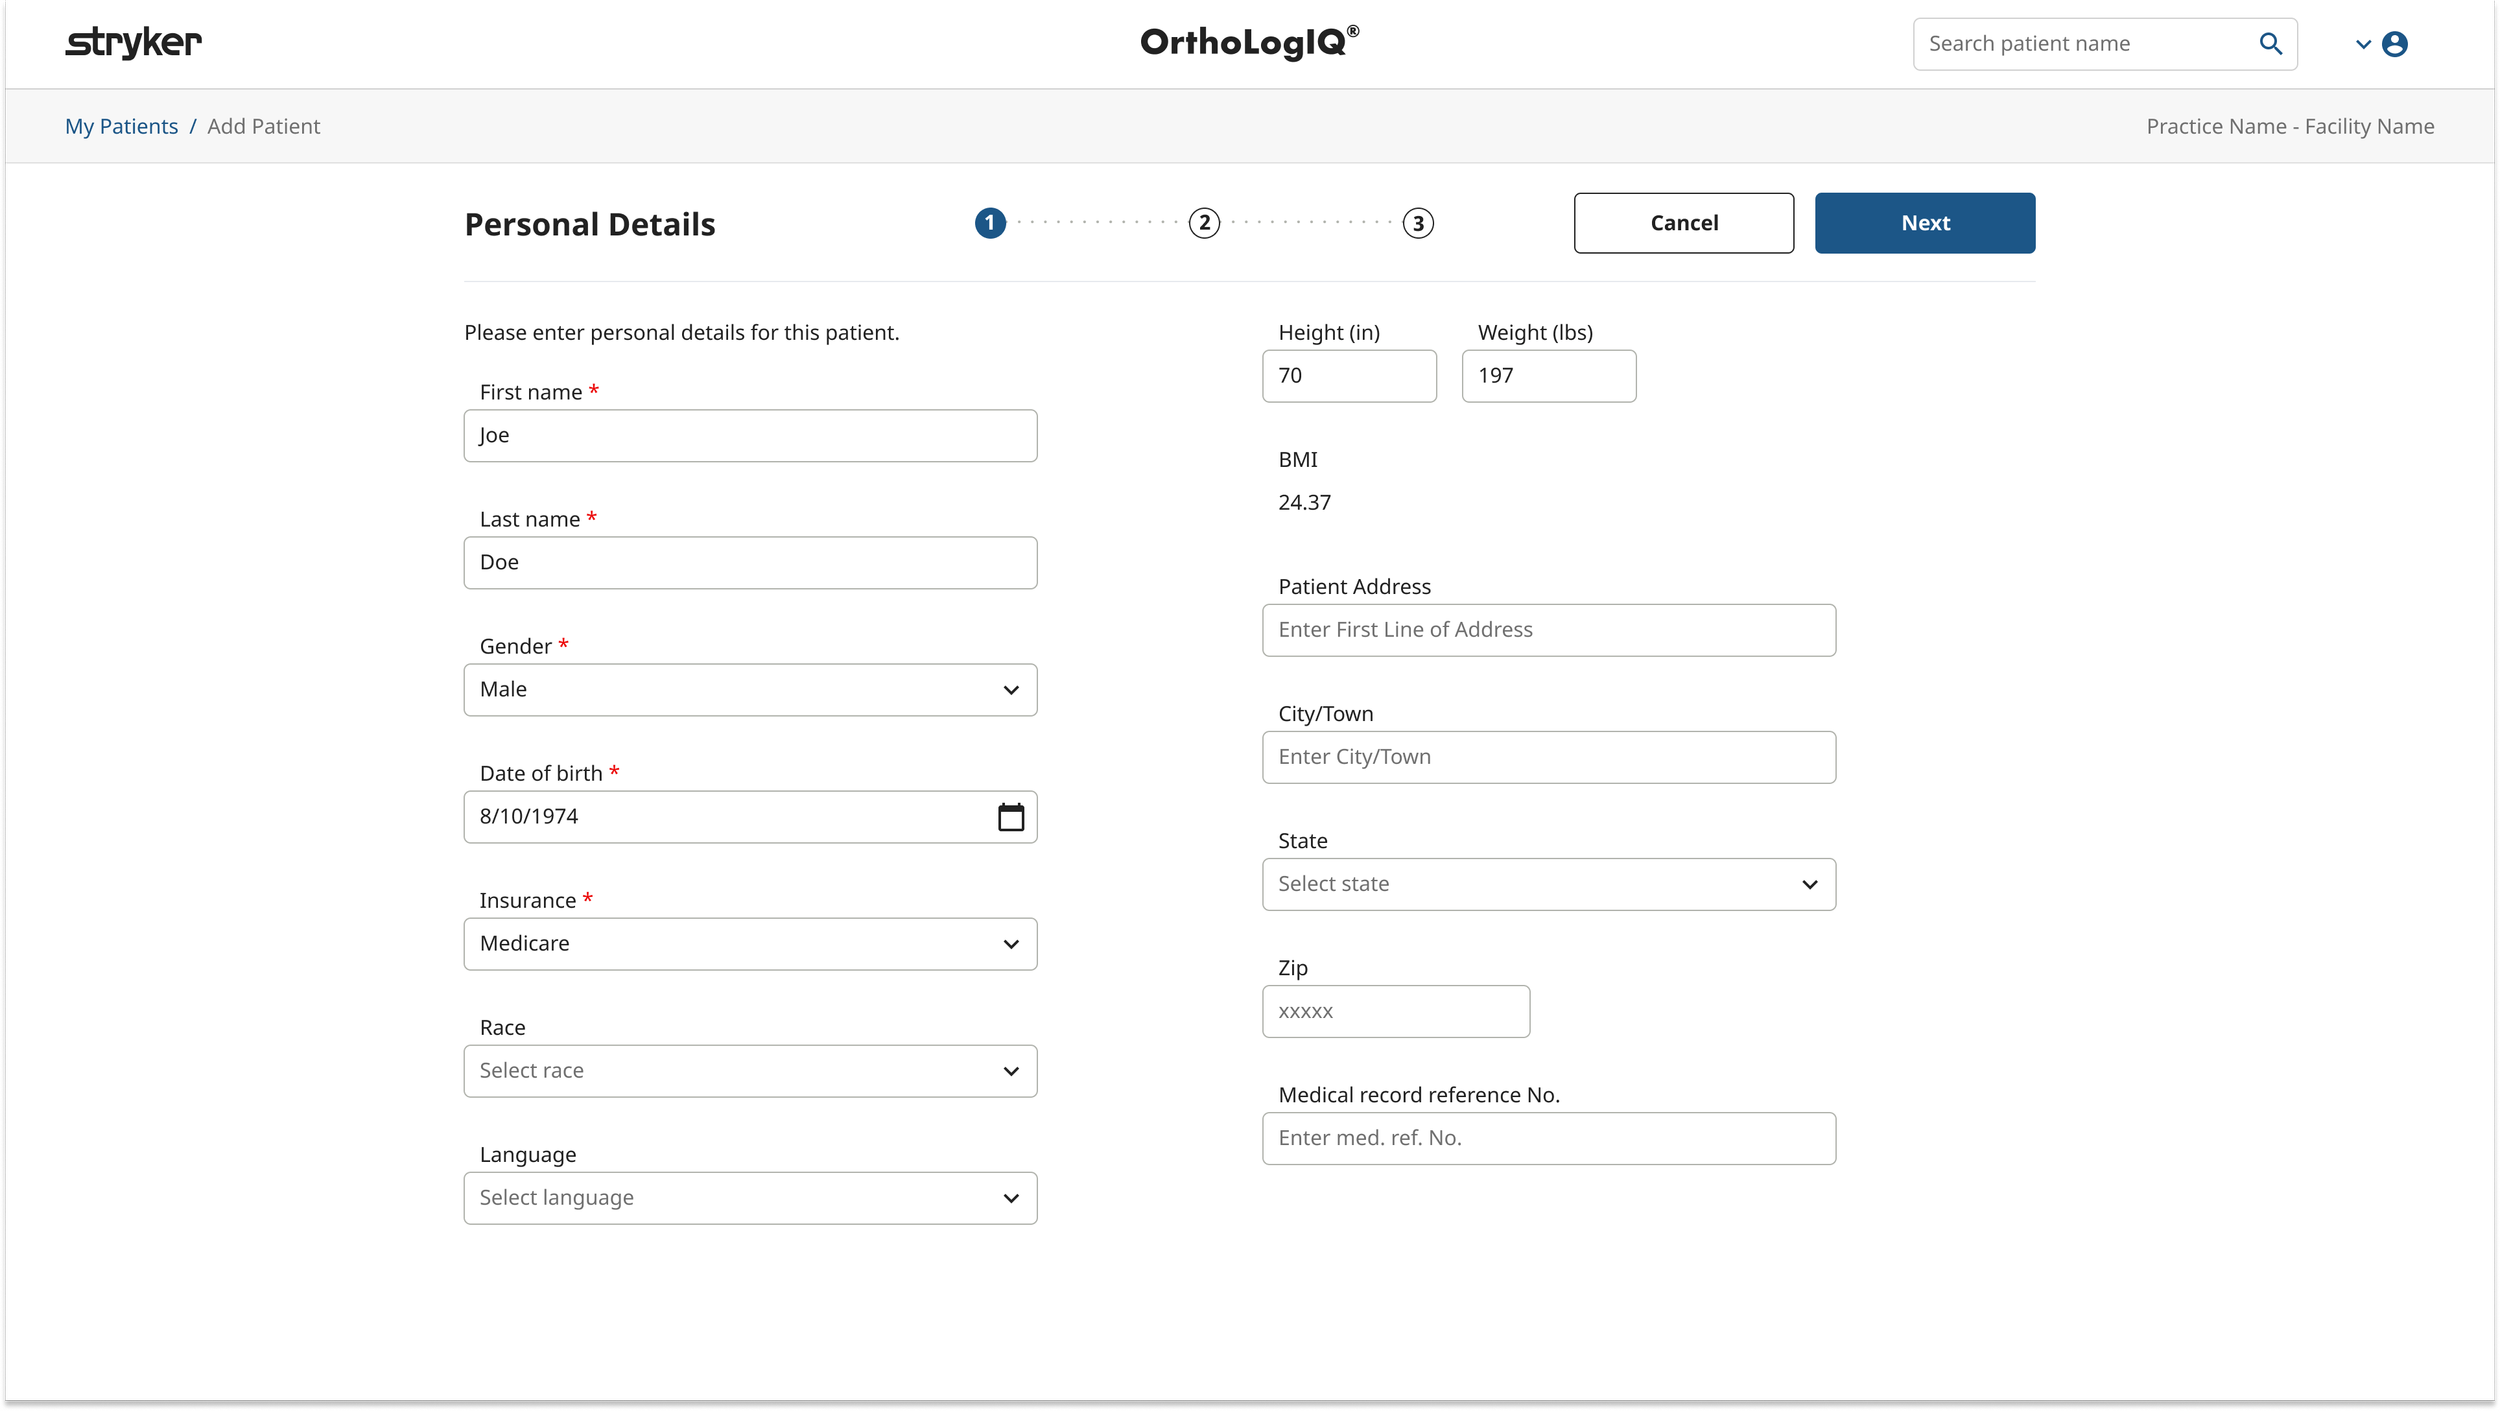Expand the Select state dropdown
The width and height of the screenshot is (2500, 1411).
pos(1548,884)
